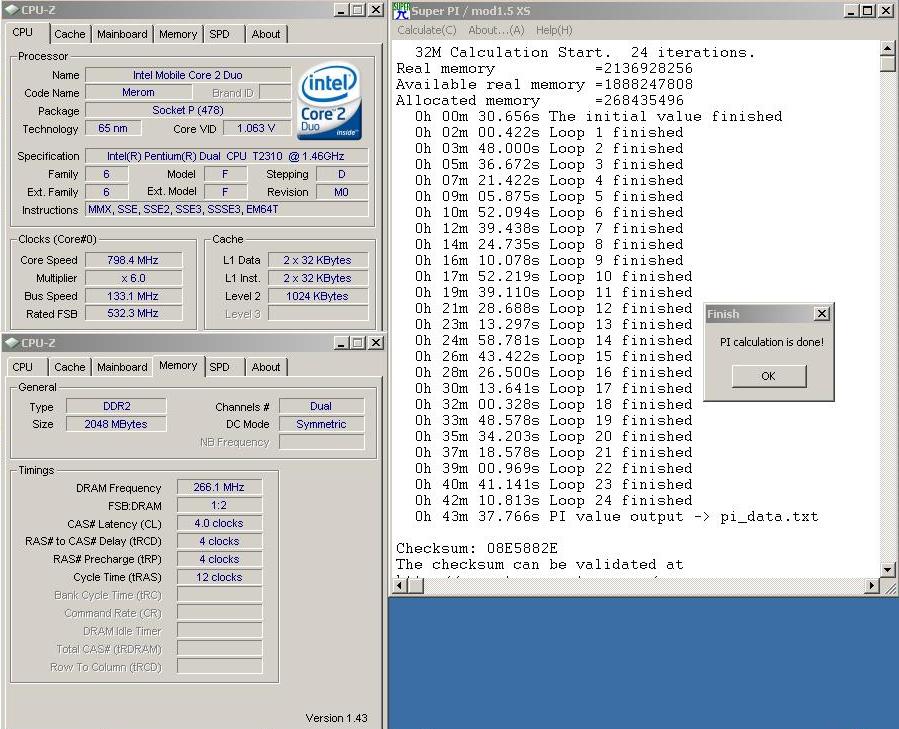
Task: Click the CAS# Latency value '4.0 clocks'
Action: click(x=220, y=523)
